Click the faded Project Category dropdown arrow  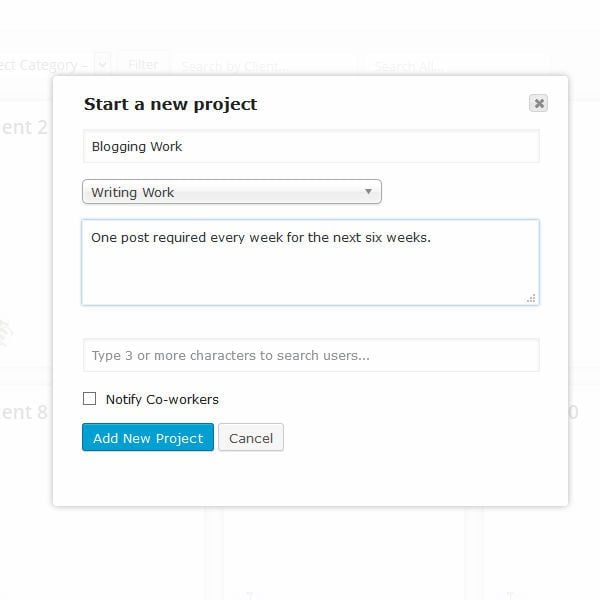(x=103, y=64)
